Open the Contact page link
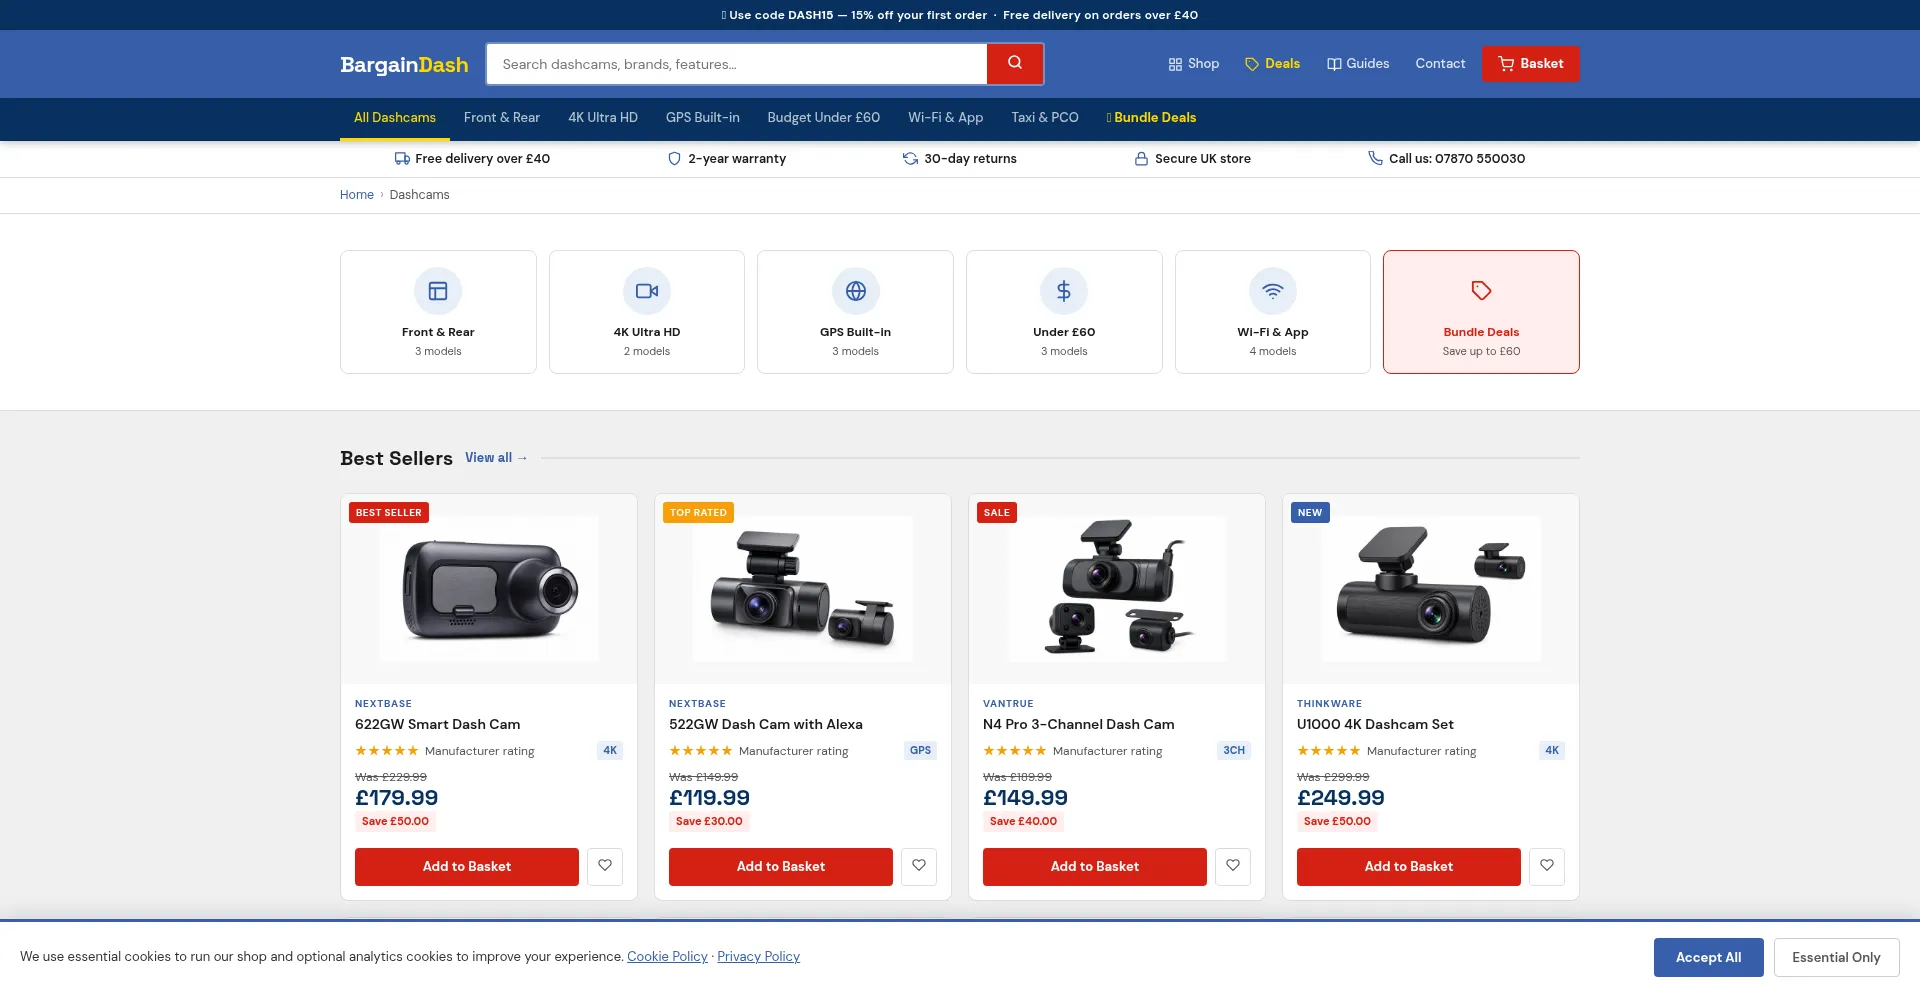 pos(1440,64)
